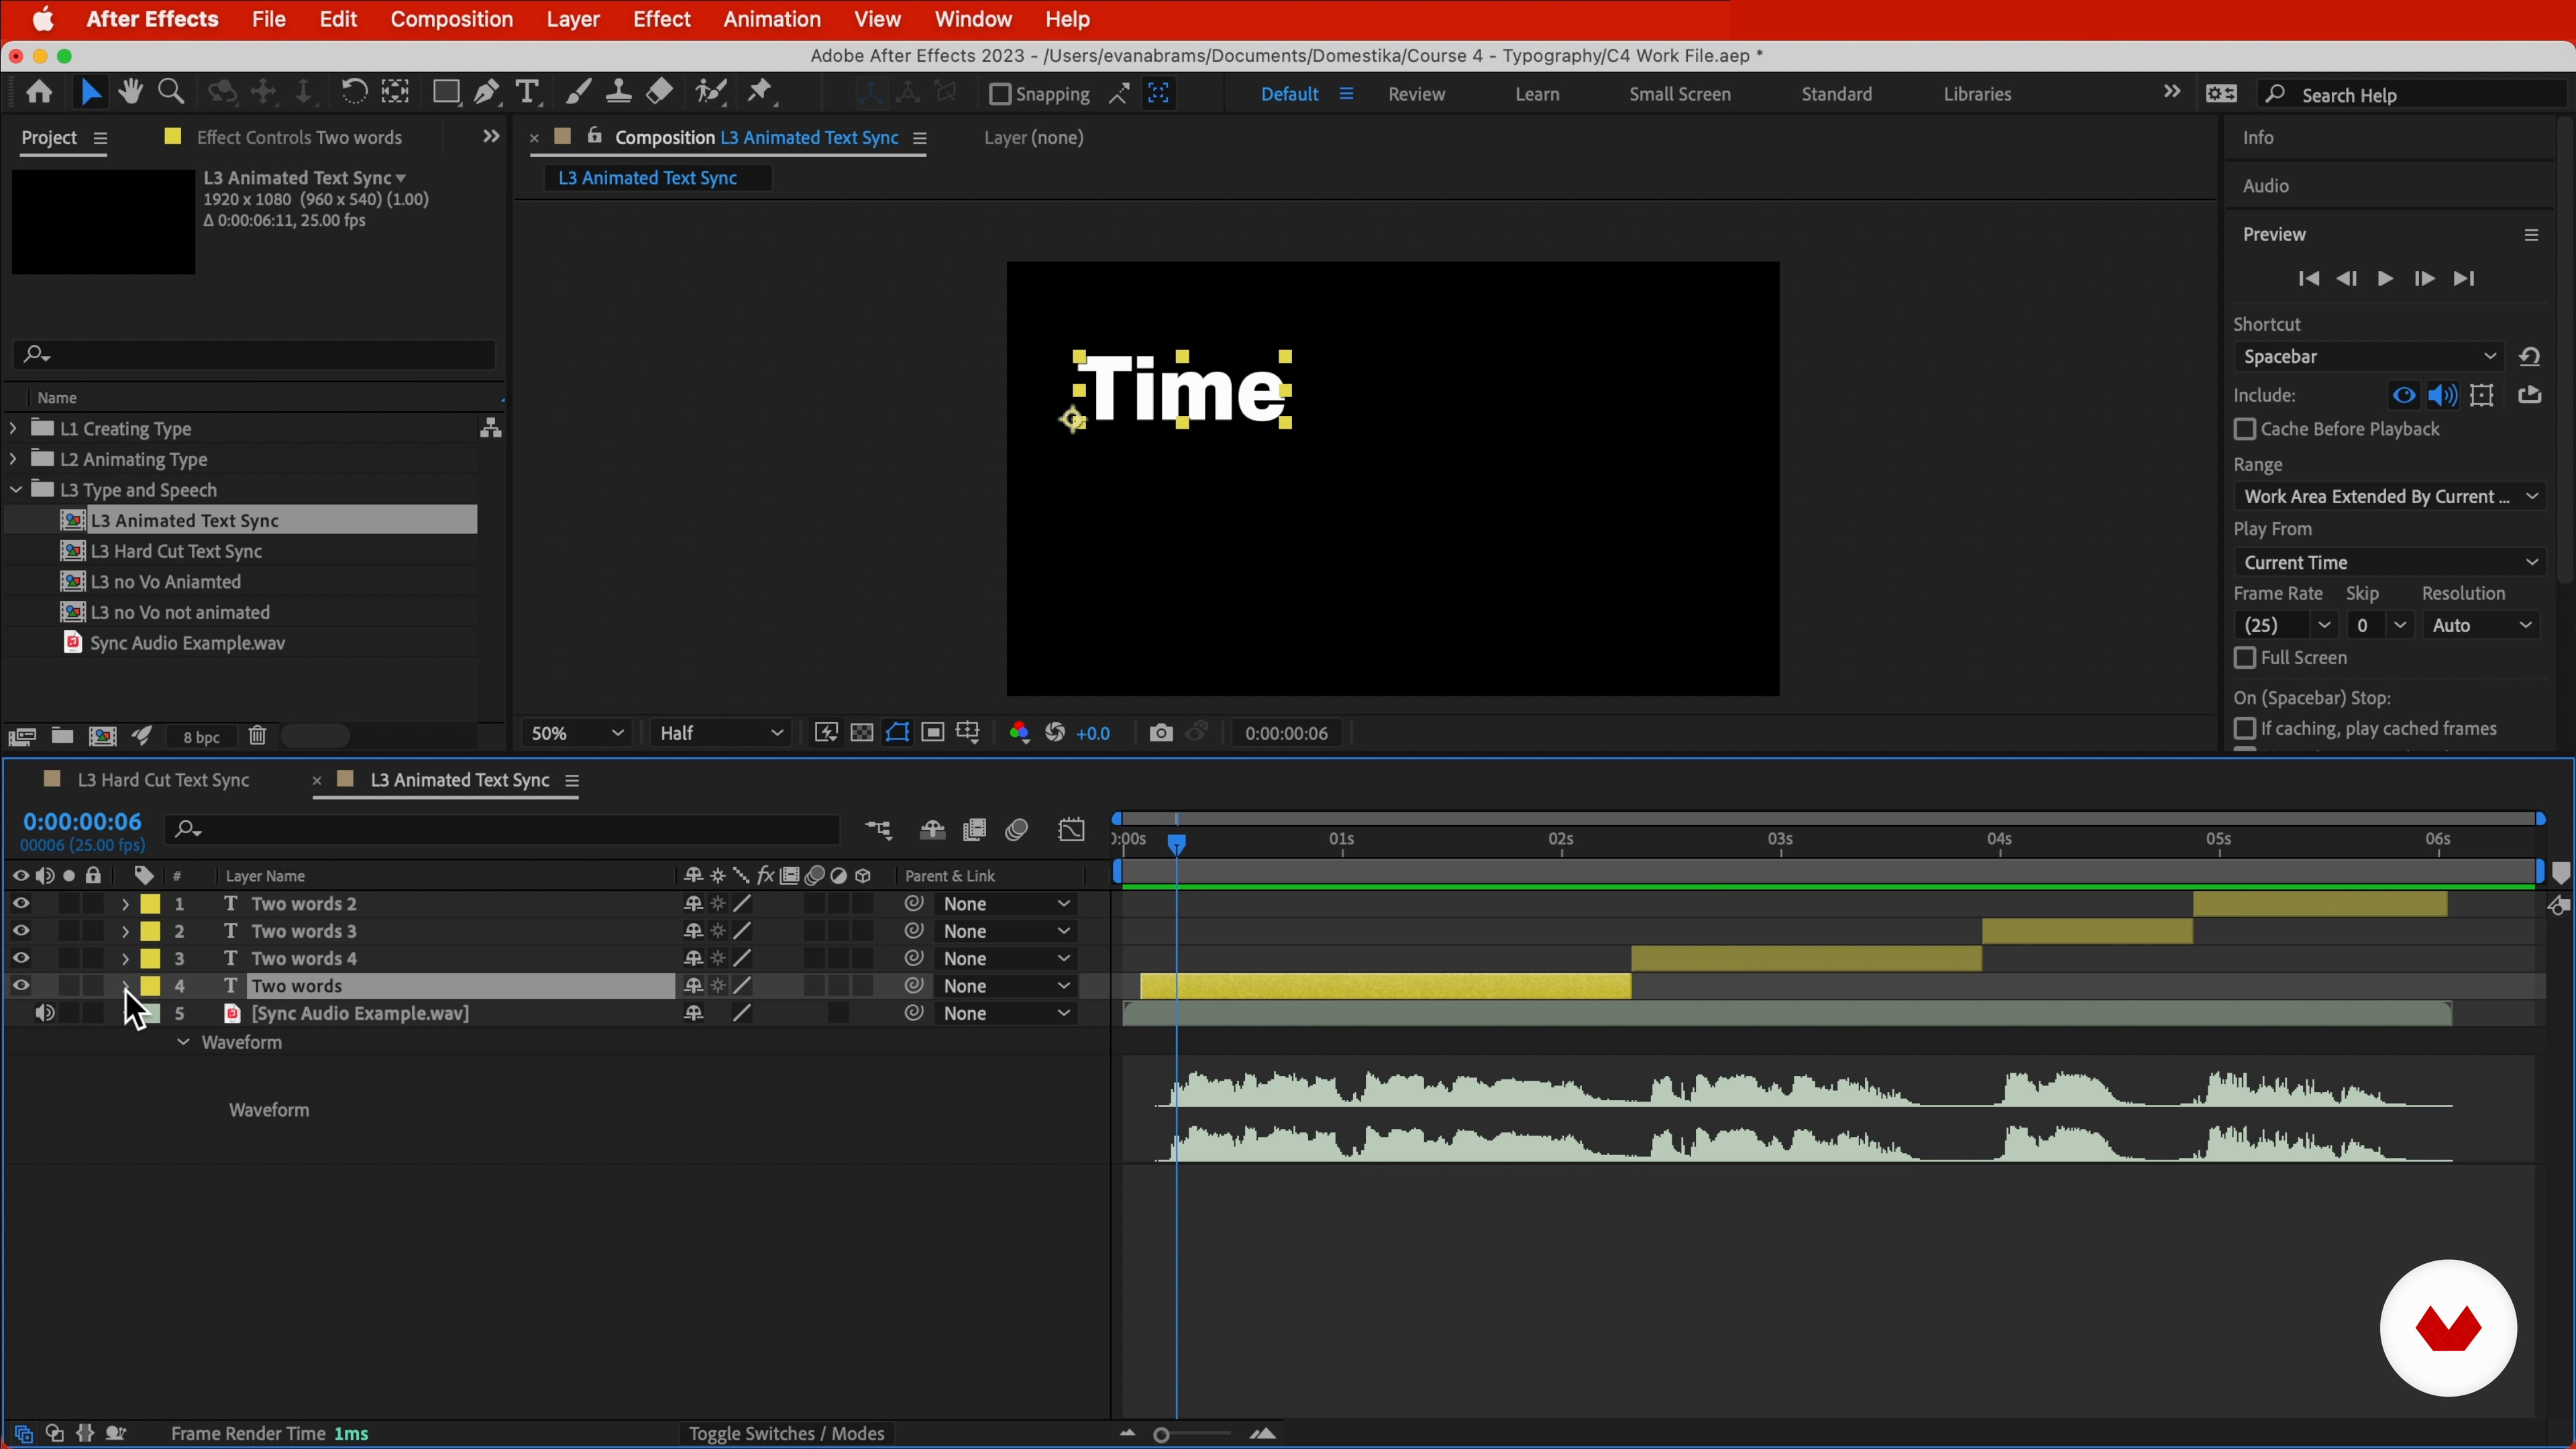Take snapshot with camera icon
This screenshot has height=1449, width=2576.
point(1160,733)
